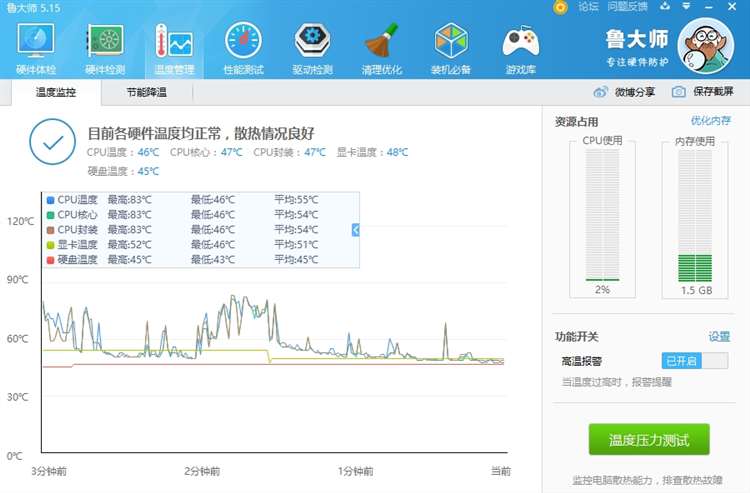Switch to the 节能降温 tab
Viewport: 750px width, 493px height.
click(146, 92)
